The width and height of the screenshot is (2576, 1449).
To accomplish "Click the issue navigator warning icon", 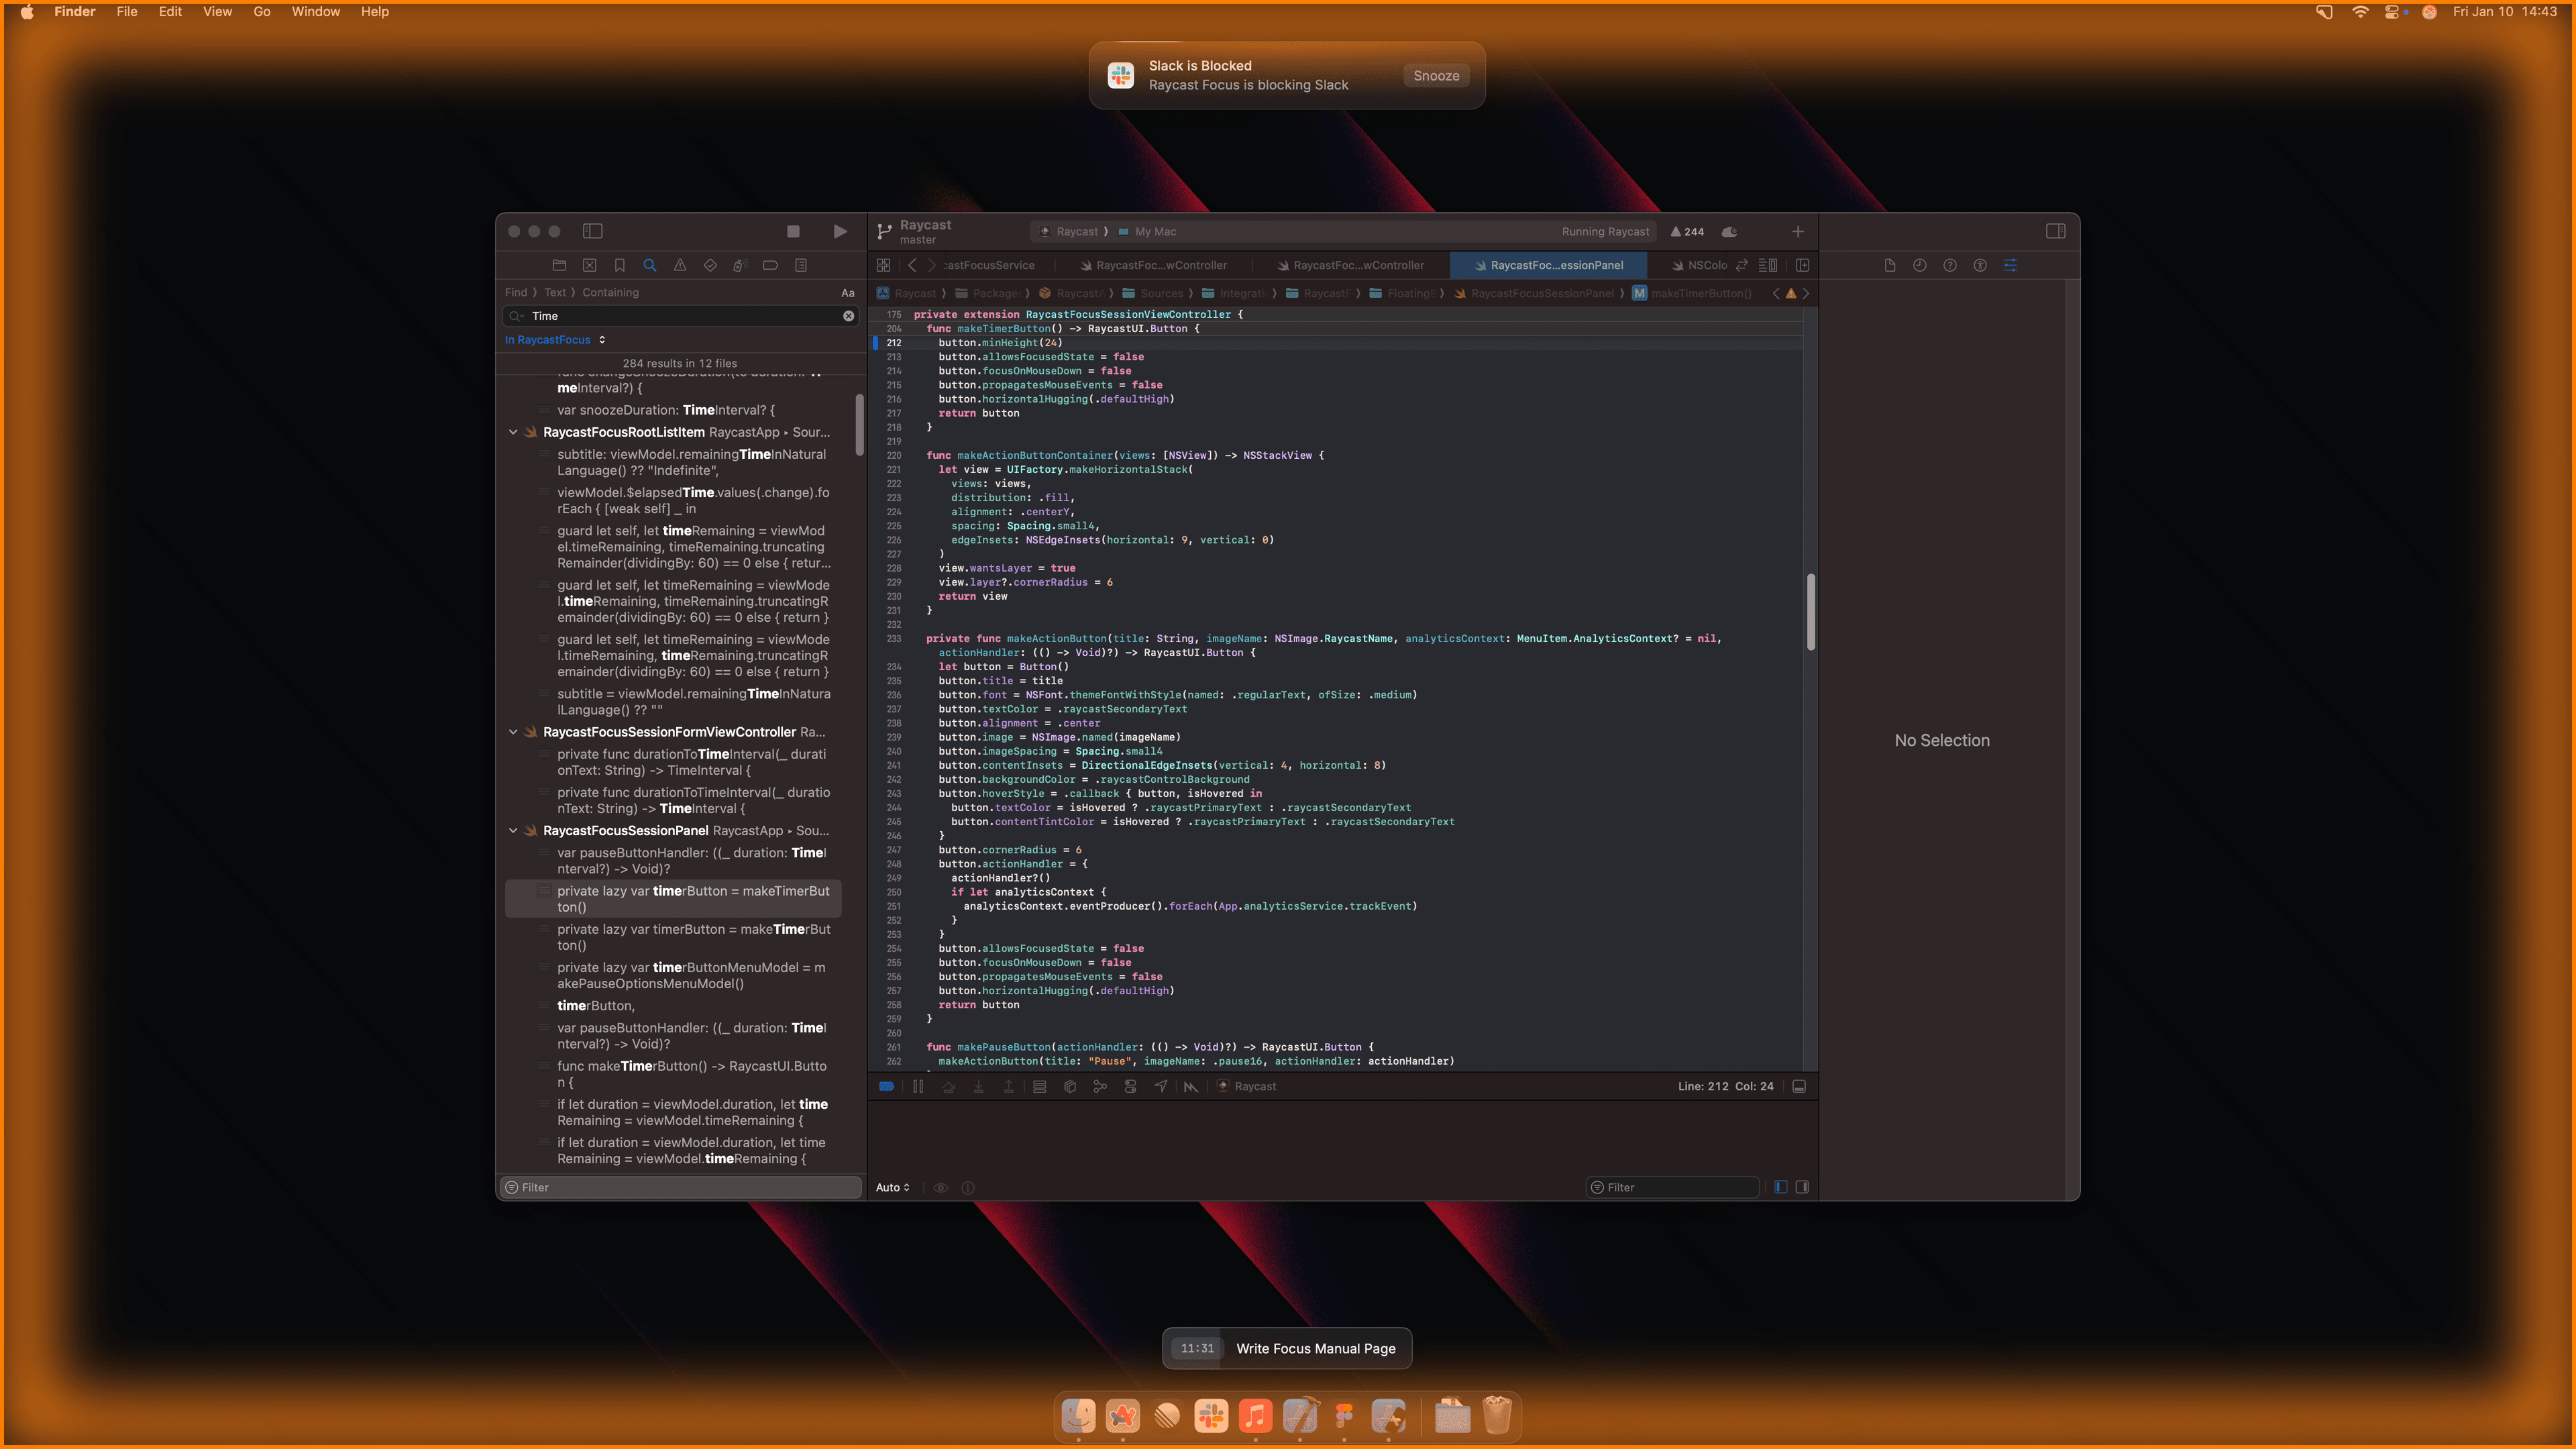I will [x=680, y=265].
